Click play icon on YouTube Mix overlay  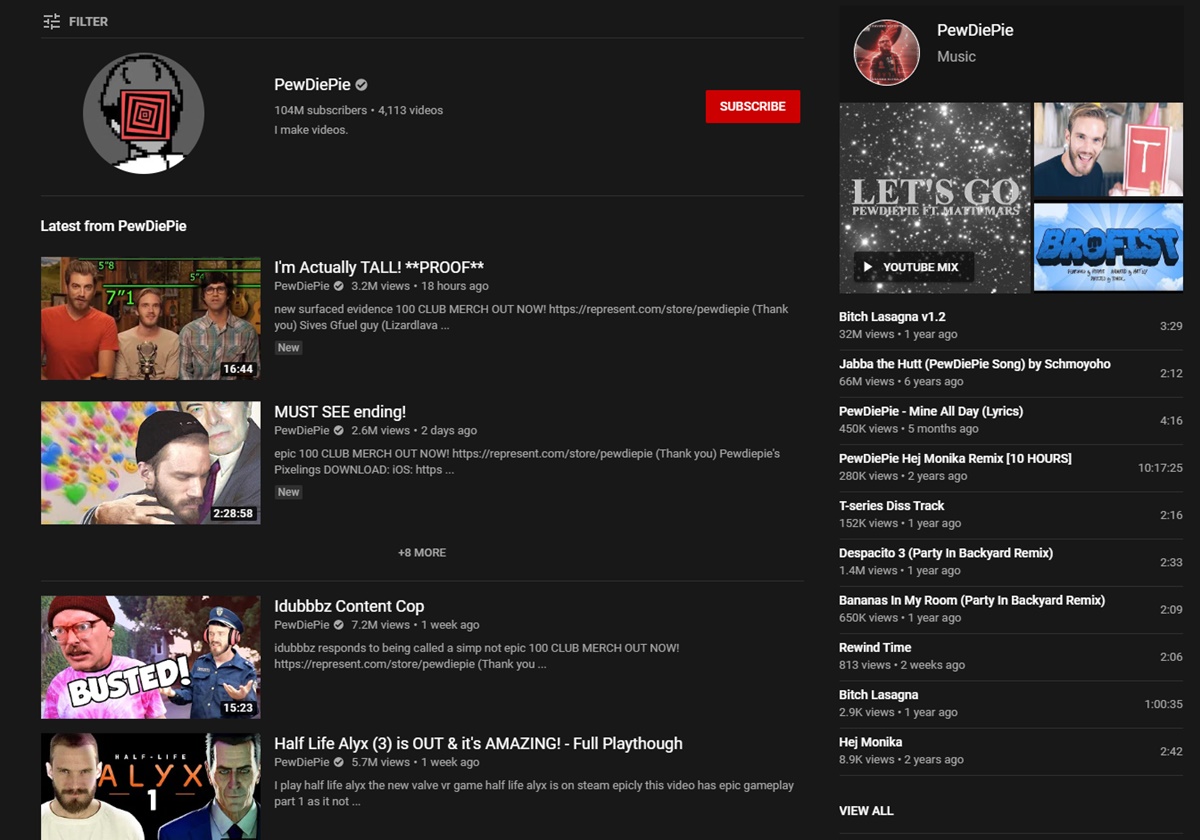[x=868, y=267]
